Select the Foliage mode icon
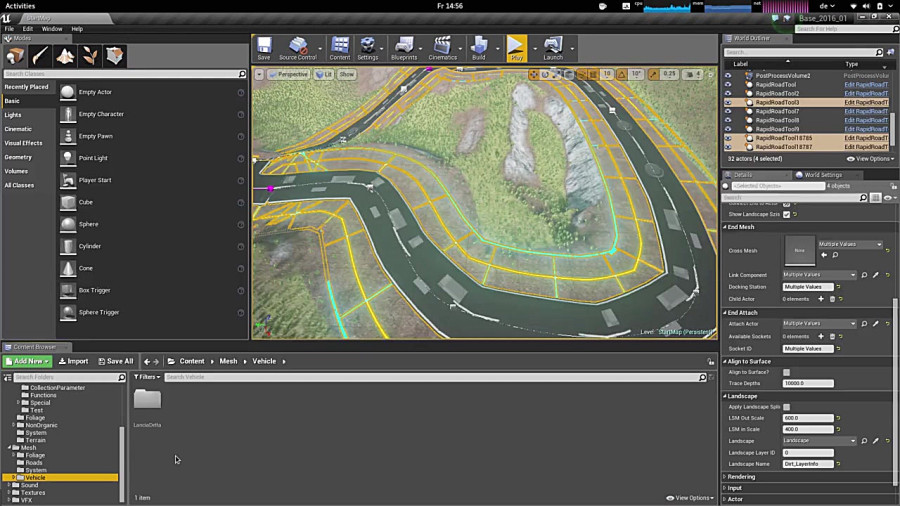 [90, 56]
